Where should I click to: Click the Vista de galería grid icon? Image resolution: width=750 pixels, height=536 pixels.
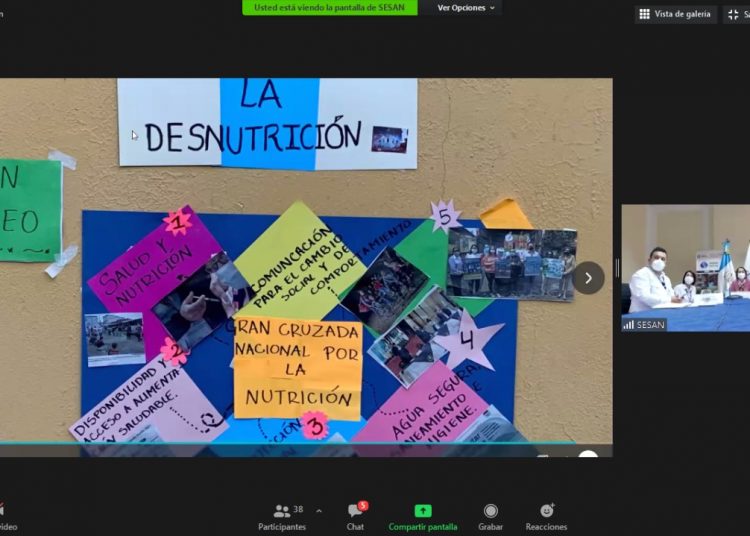(645, 14)
